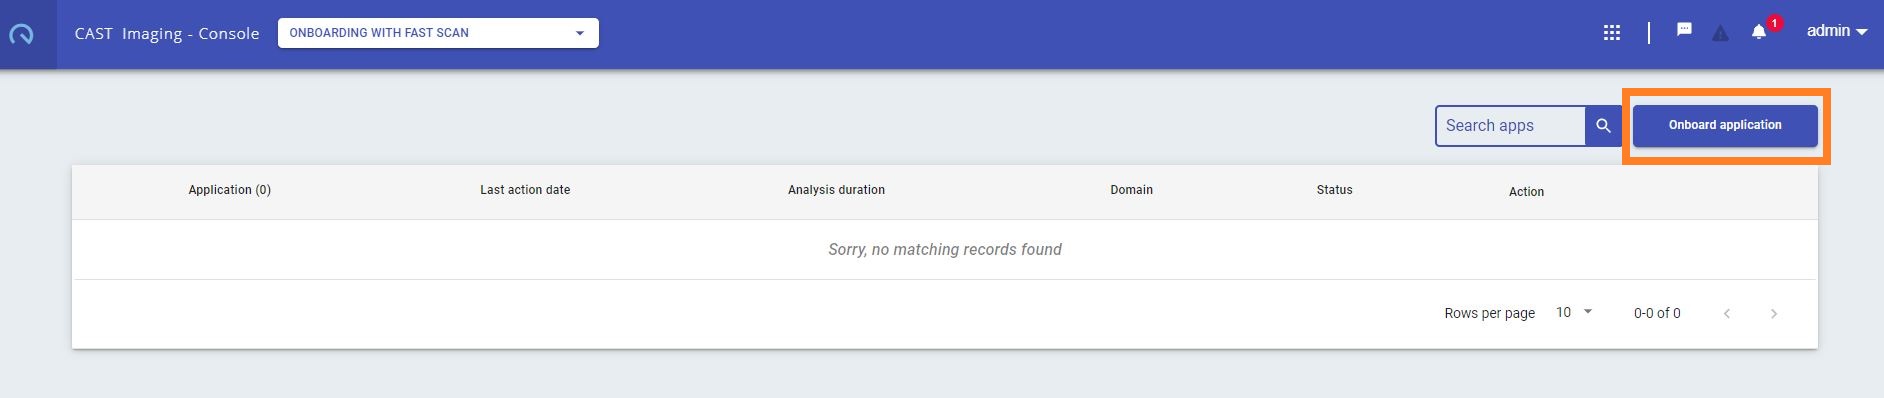This screenshot has height=398, width=1884.
Task: Open the apps grid menu icon
Action: pyautogui.click(x=1612, y=33)
